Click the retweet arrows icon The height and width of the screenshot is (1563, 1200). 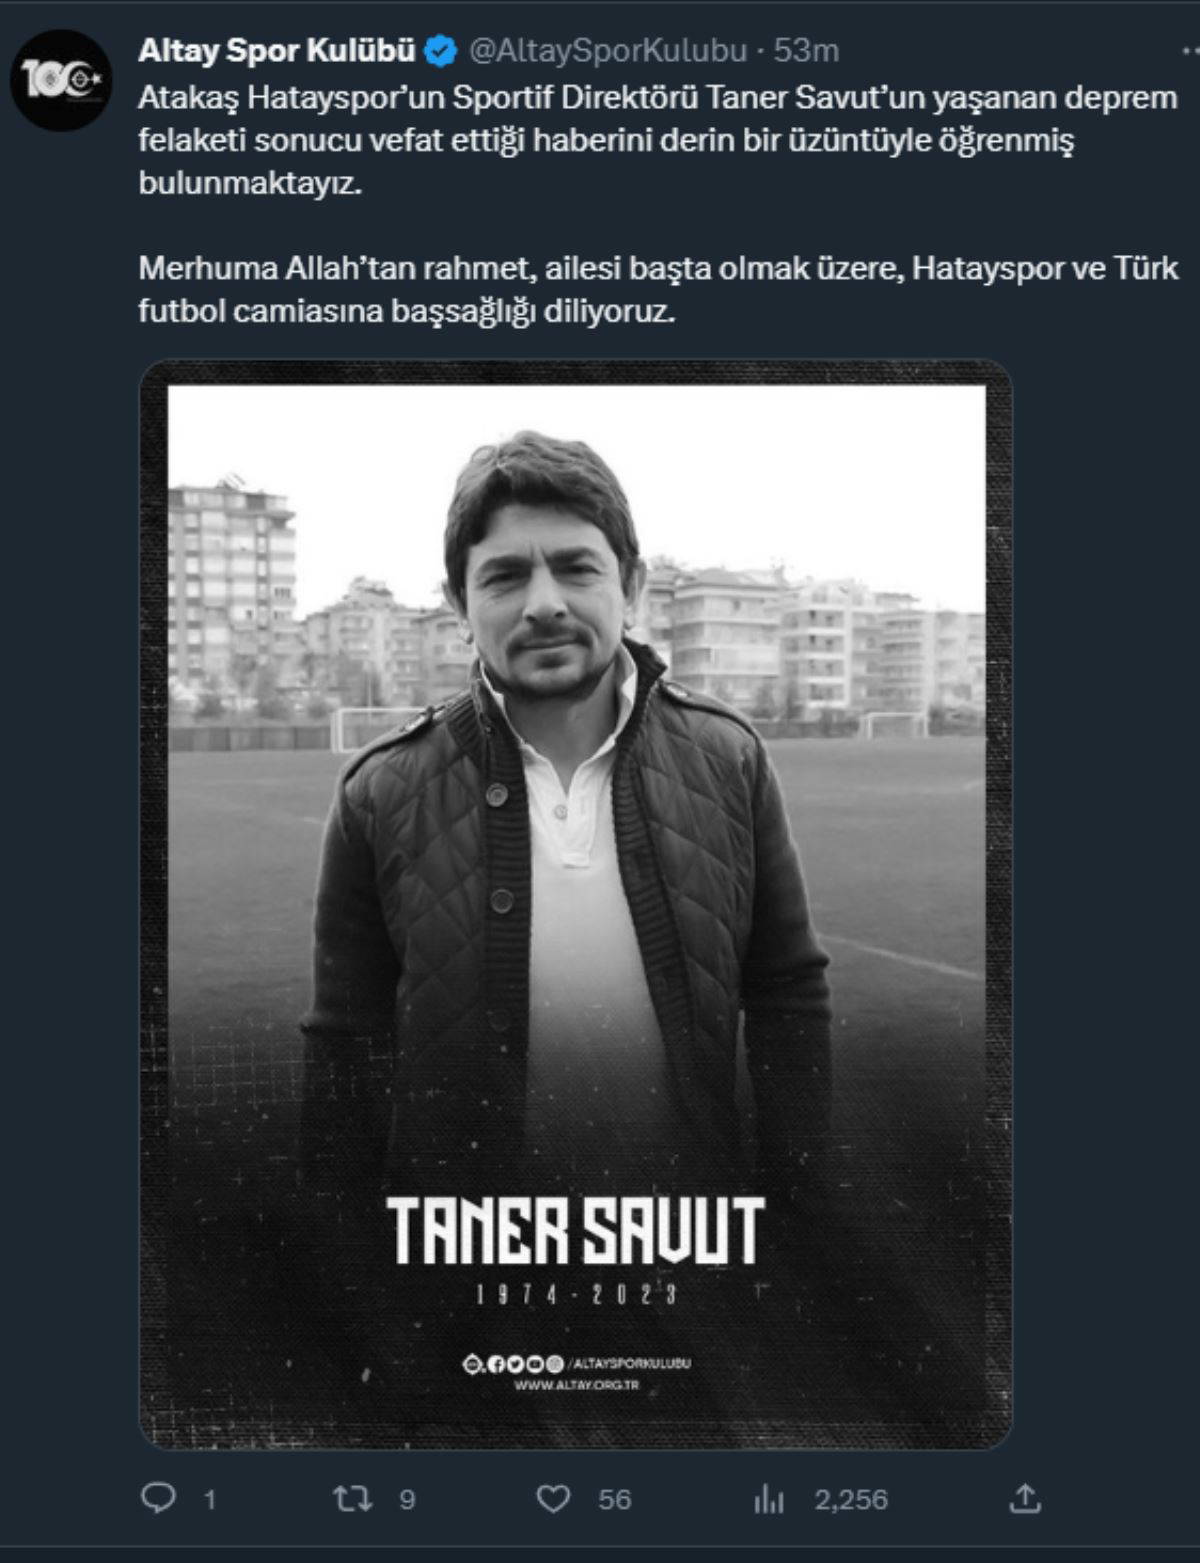[351, 1498]
